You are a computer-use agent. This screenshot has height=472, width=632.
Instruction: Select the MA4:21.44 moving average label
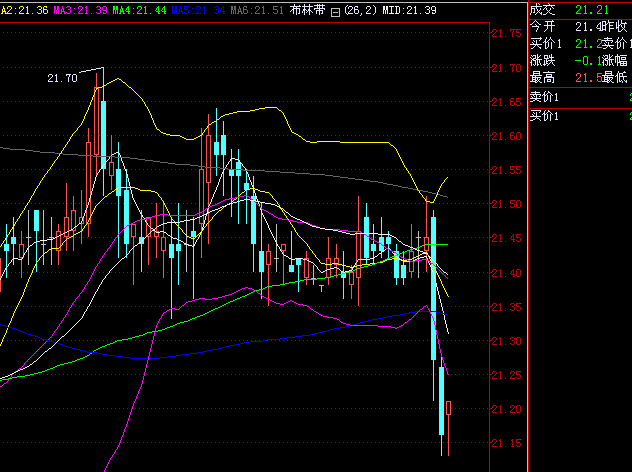tap(139, 10)
